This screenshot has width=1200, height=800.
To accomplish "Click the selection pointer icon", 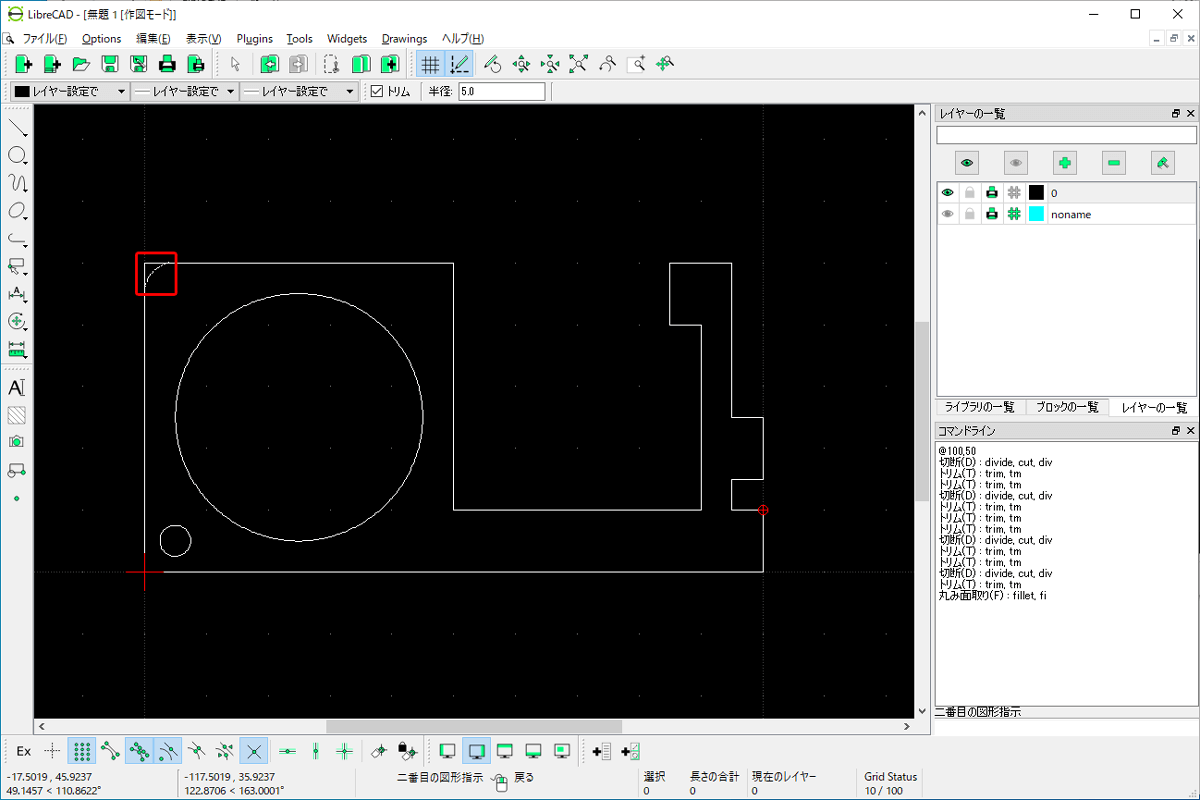I will coord(235,64).
